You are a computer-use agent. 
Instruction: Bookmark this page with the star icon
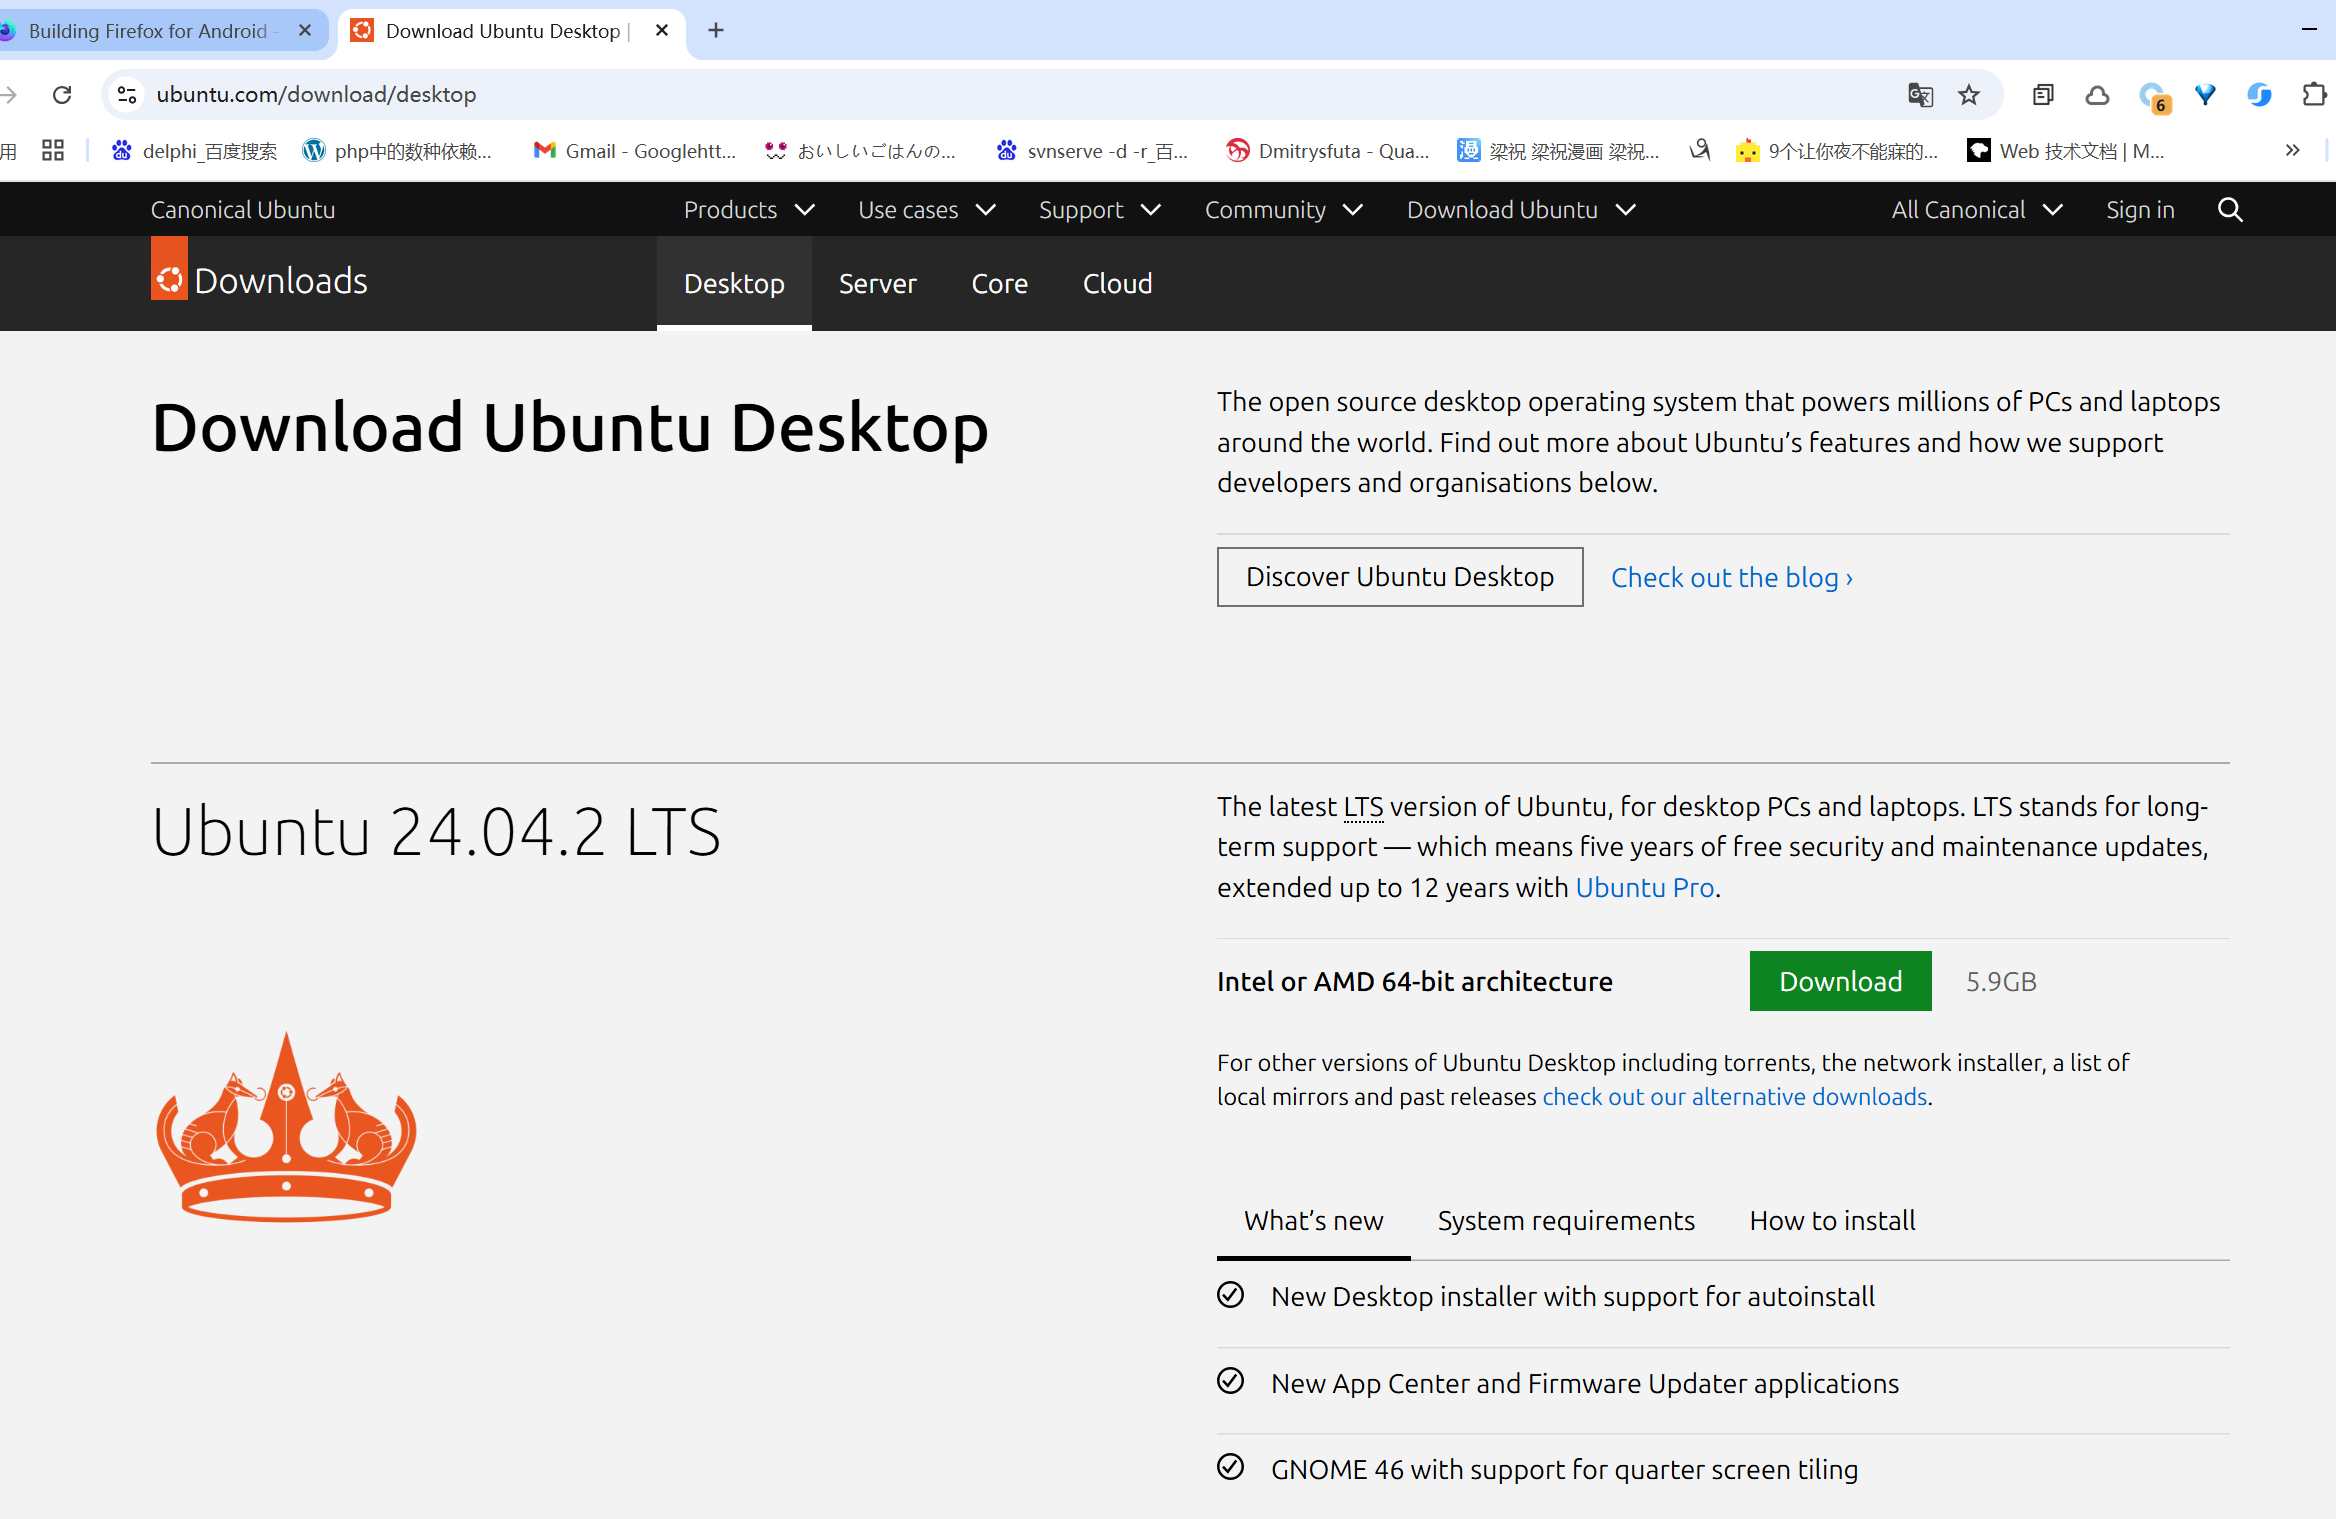point(1969,95)
